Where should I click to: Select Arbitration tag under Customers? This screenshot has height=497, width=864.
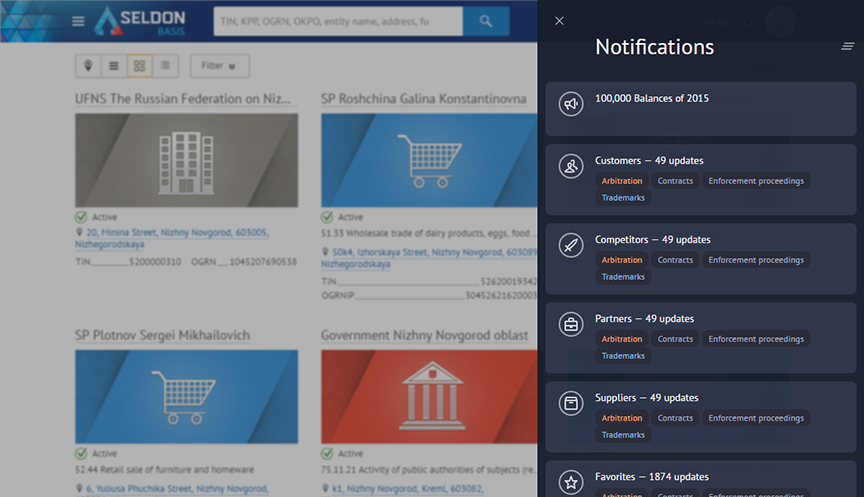(622, 181)
